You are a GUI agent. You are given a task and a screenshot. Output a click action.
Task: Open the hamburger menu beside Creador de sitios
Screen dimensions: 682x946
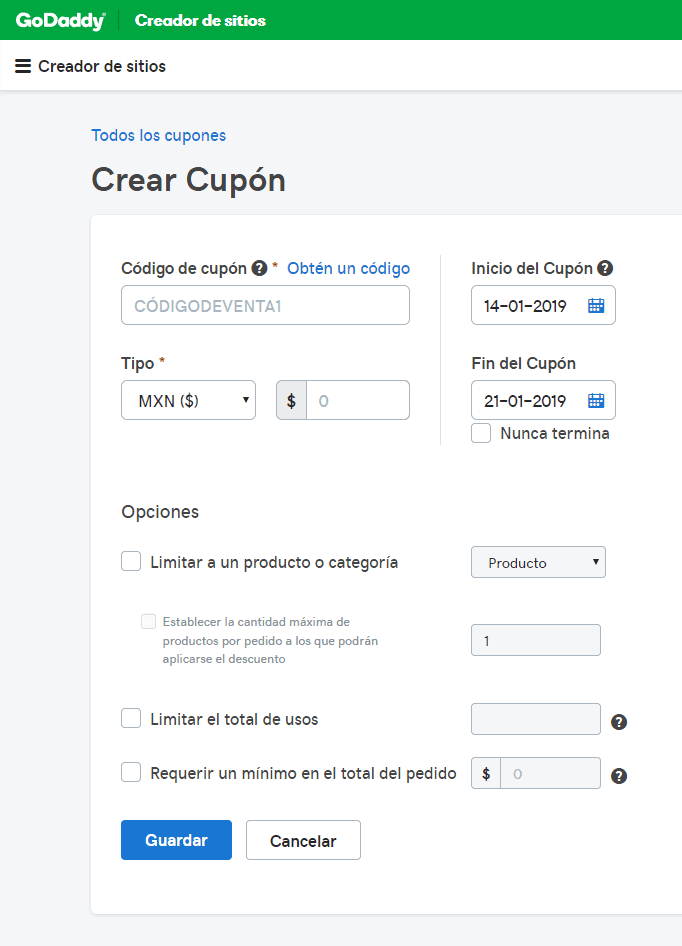coord(23,67)
